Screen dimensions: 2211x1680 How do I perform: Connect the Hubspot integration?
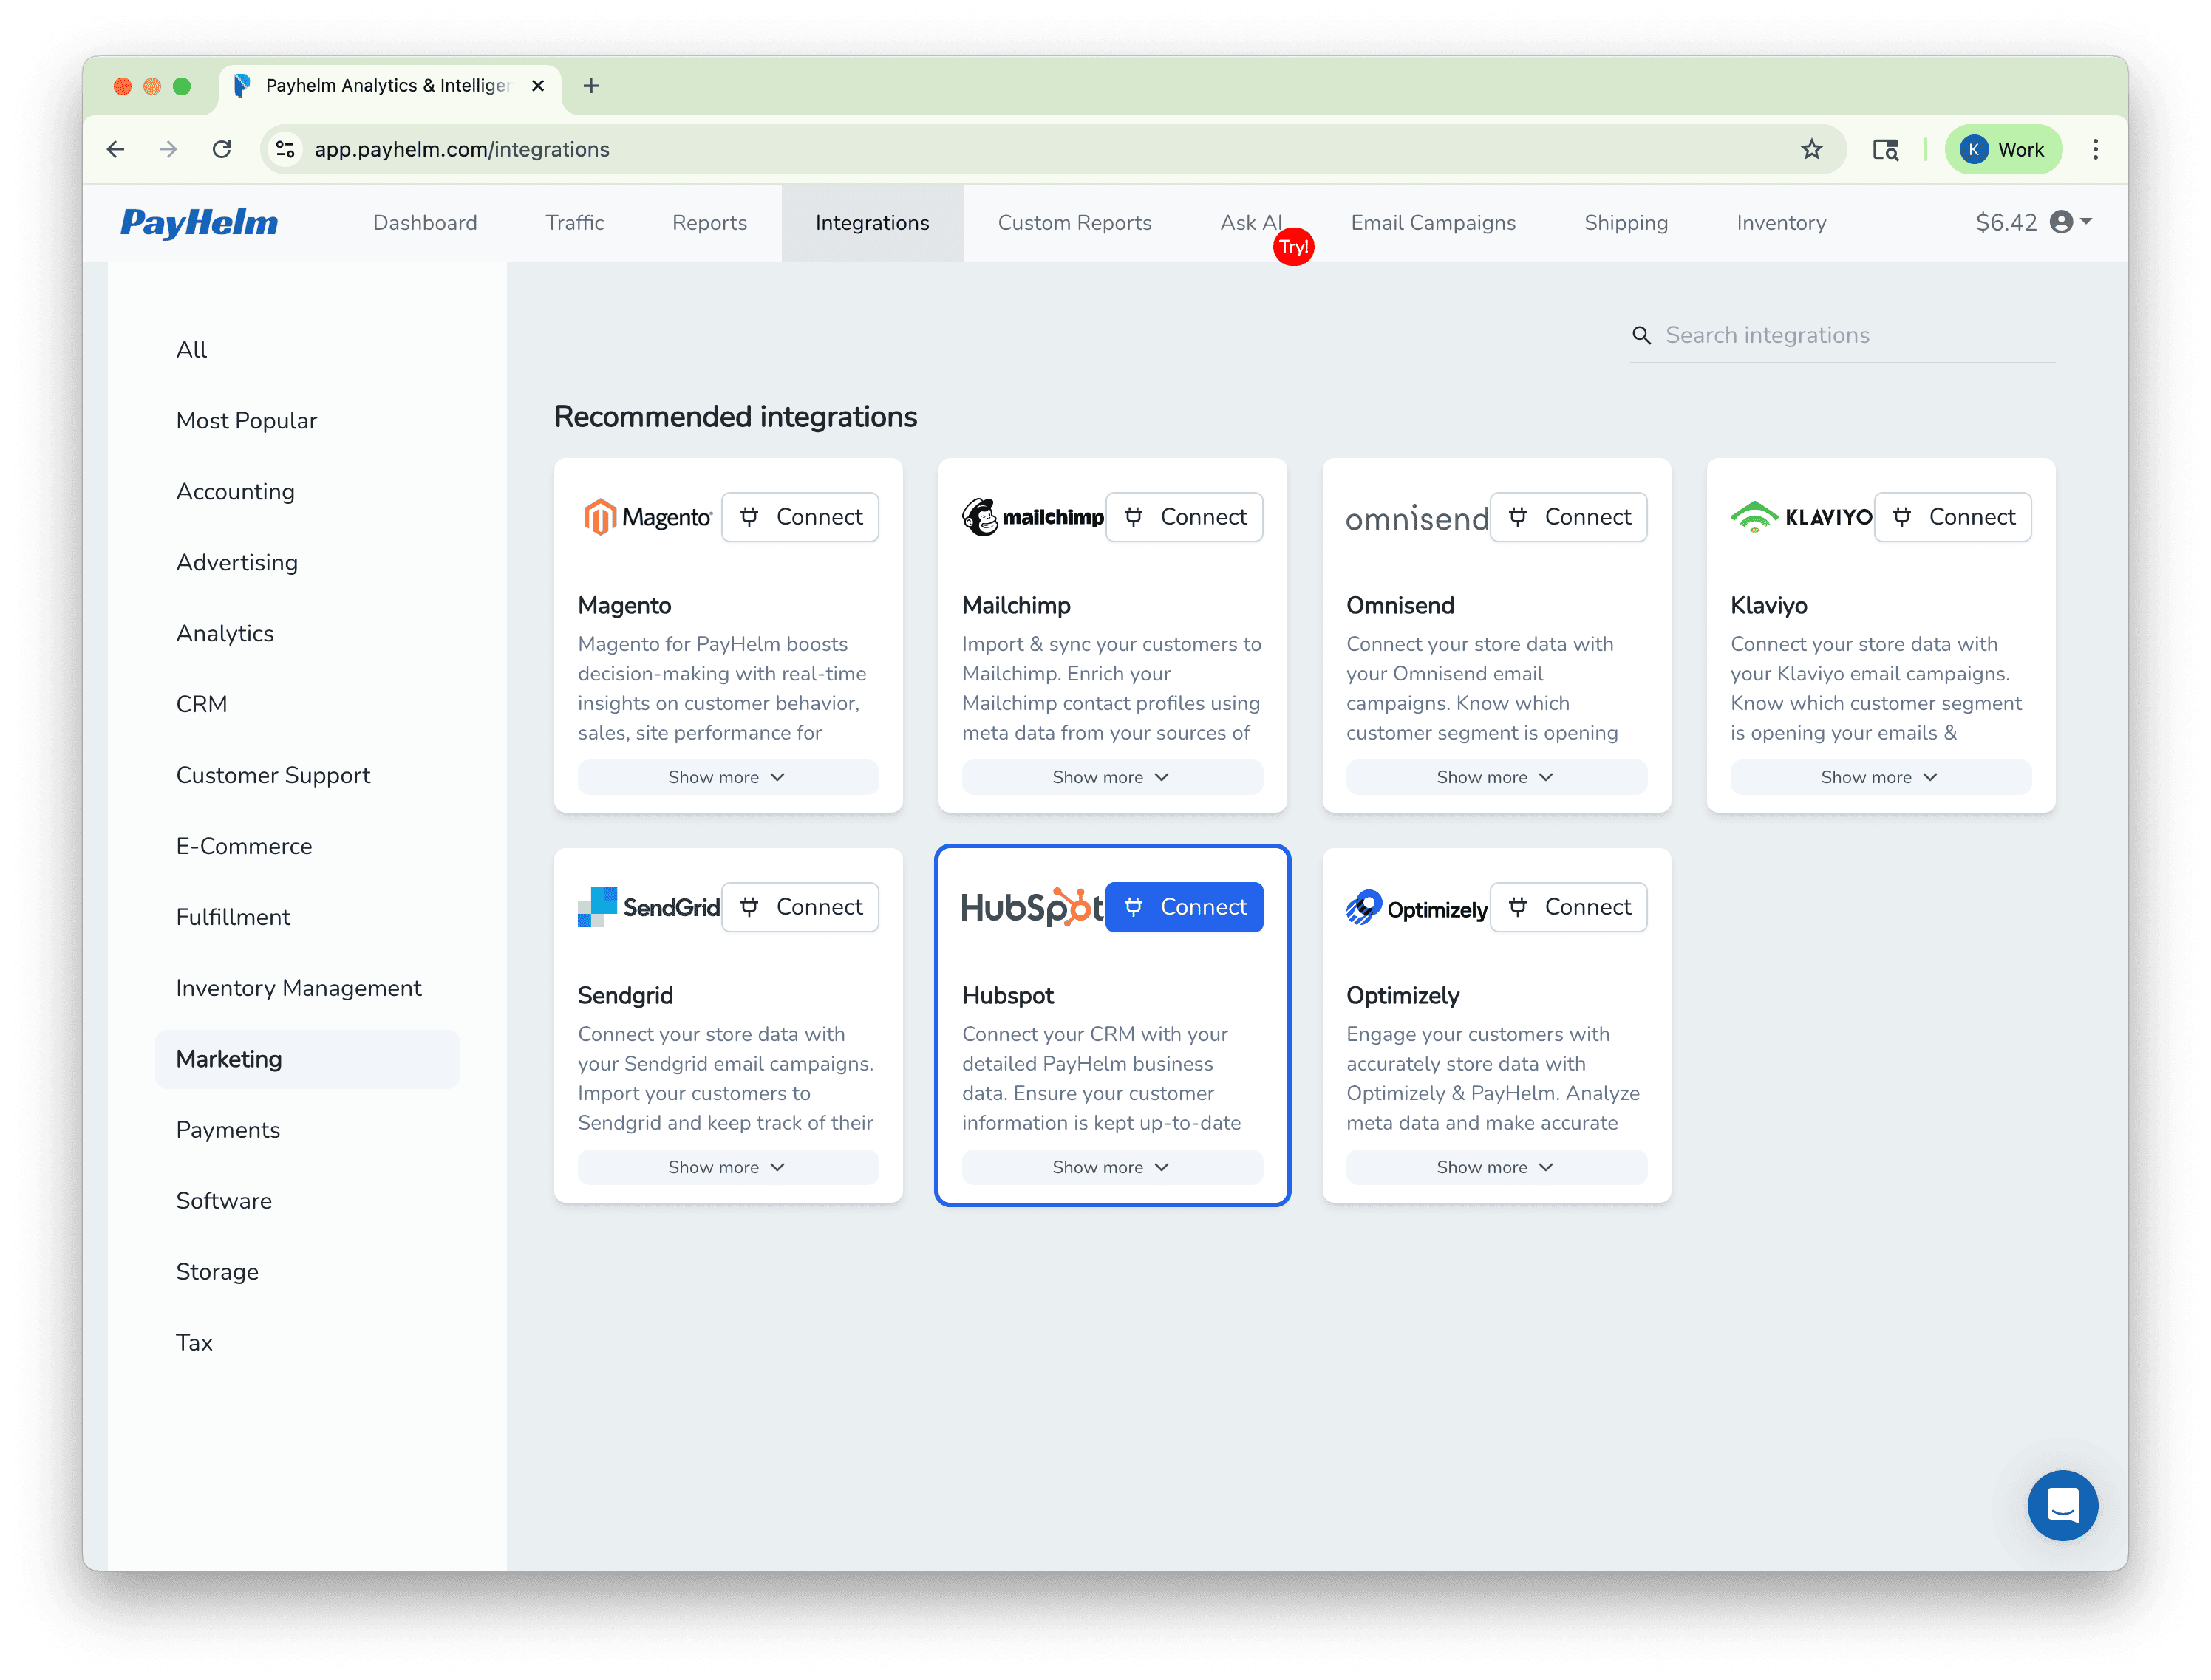[1184, 906]
